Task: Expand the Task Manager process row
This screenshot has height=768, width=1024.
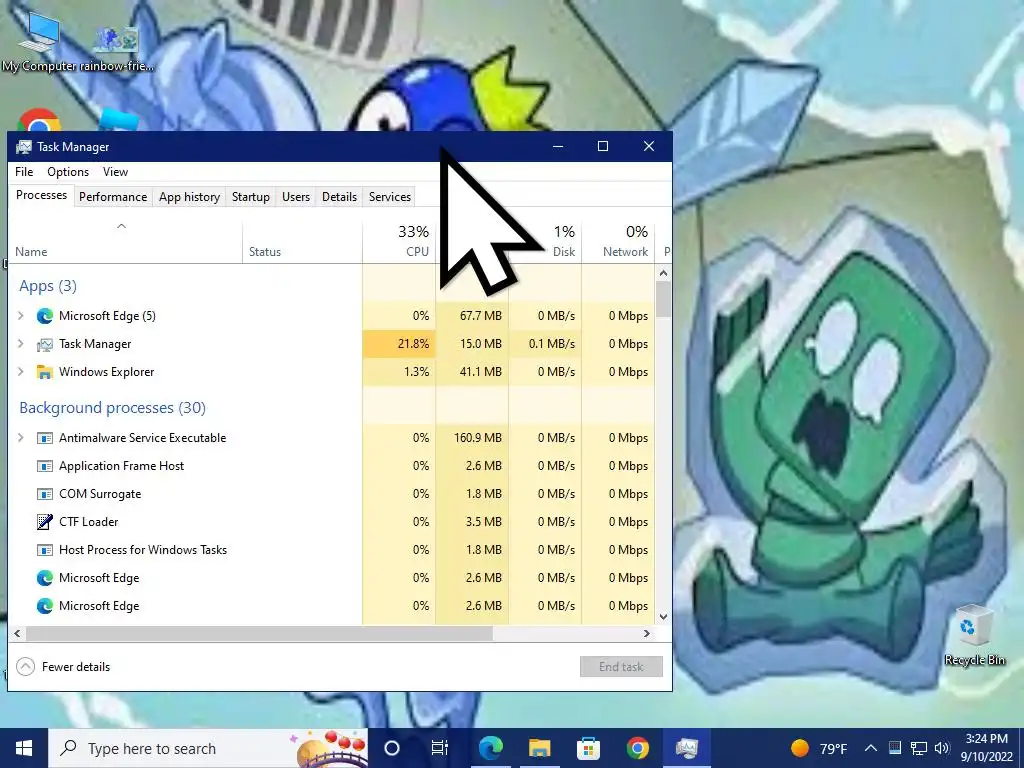Action: pos(21,344)
